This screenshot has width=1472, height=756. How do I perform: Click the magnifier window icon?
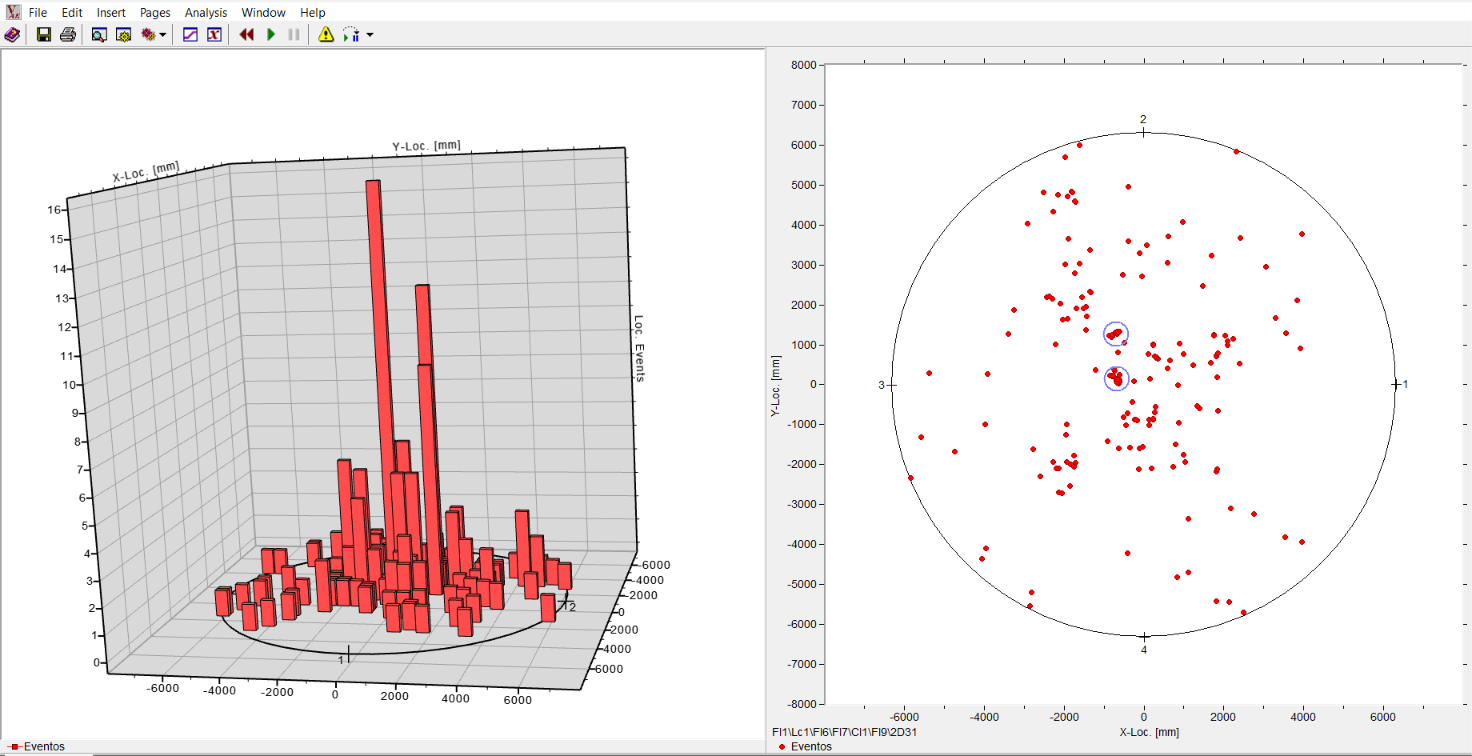pyautogui.click(x=99, y=35)
